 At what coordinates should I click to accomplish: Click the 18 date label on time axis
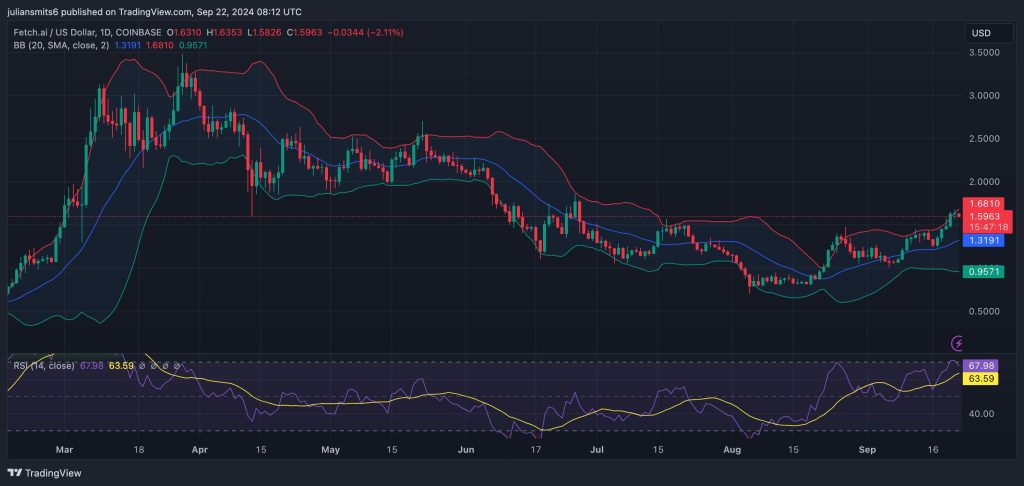coord(138,450)
